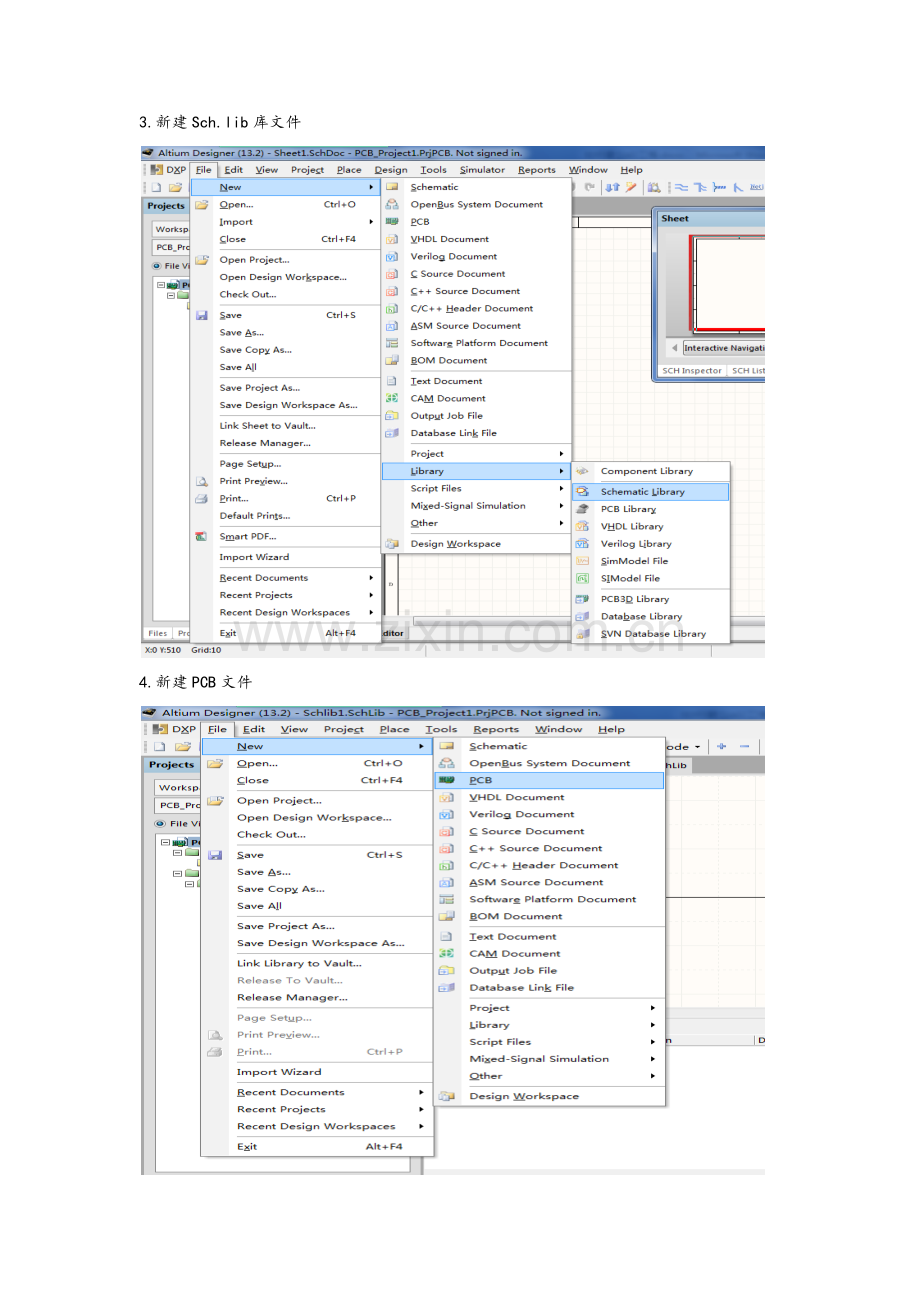The image size is (920, 1302).
Task: Click the PCB3D Library icon
Action: pyautogui.click(x=582, y=599)
